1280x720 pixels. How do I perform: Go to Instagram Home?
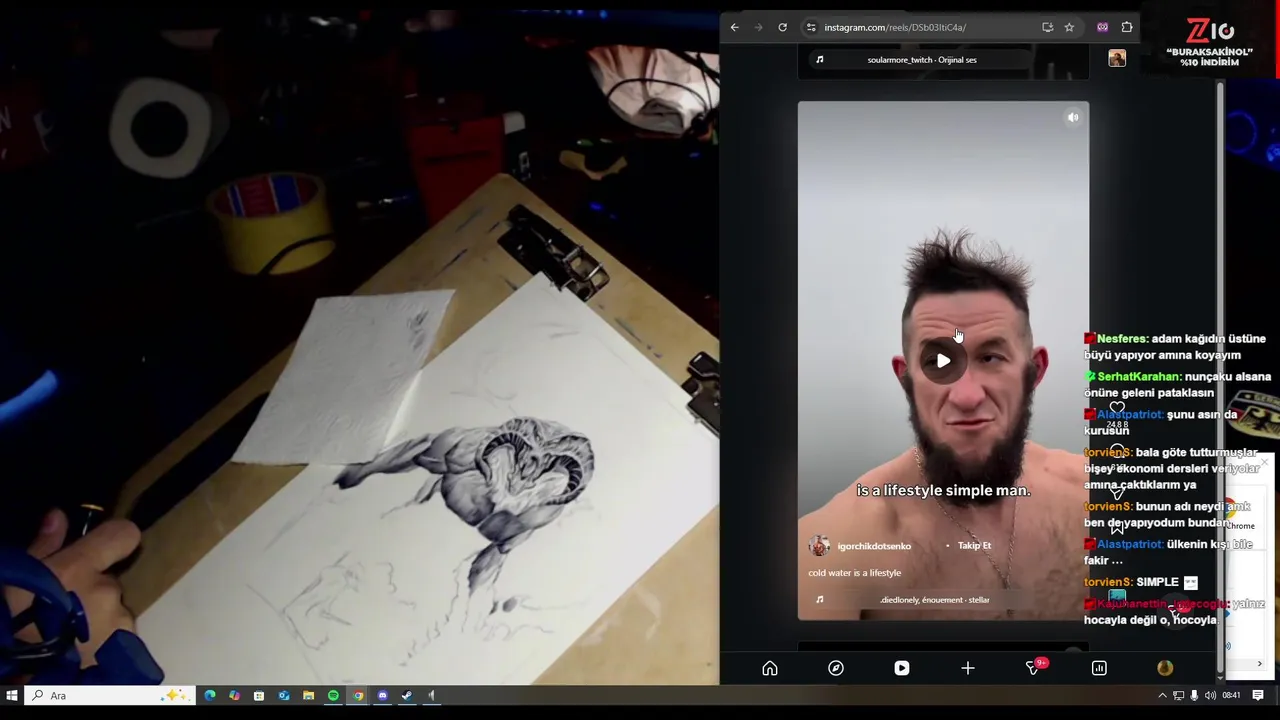pos(770,668)
